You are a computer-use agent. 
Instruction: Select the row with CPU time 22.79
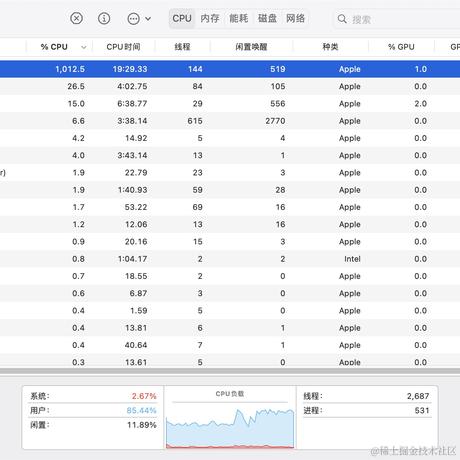[x=230, y=173]
